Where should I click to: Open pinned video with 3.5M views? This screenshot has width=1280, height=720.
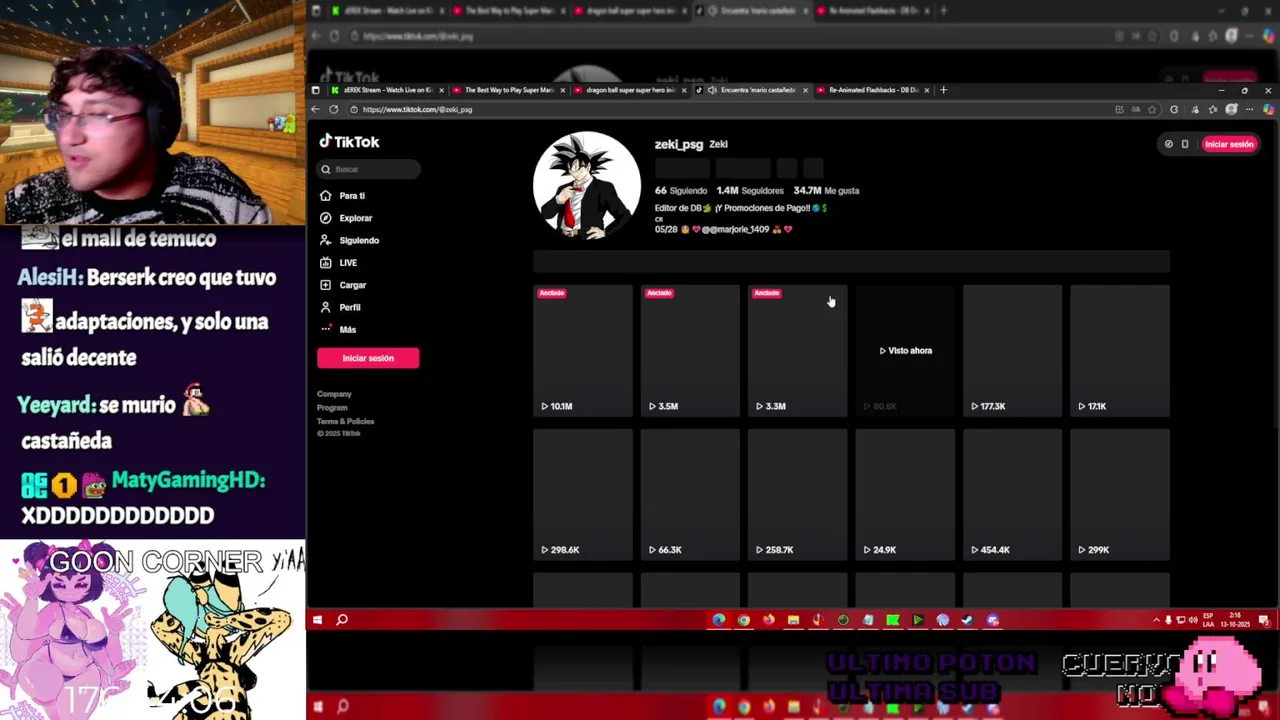[690, 350]
